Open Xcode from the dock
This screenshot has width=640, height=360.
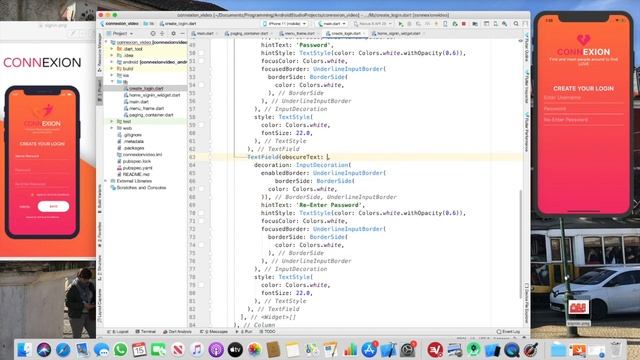click(x=388, y=350)
